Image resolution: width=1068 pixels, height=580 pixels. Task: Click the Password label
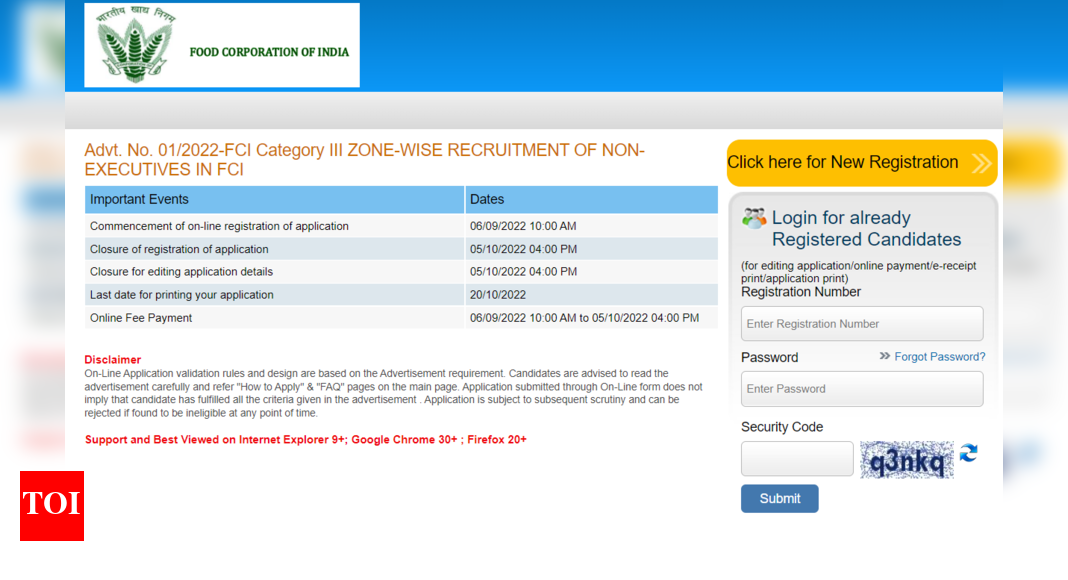[768, 356]
